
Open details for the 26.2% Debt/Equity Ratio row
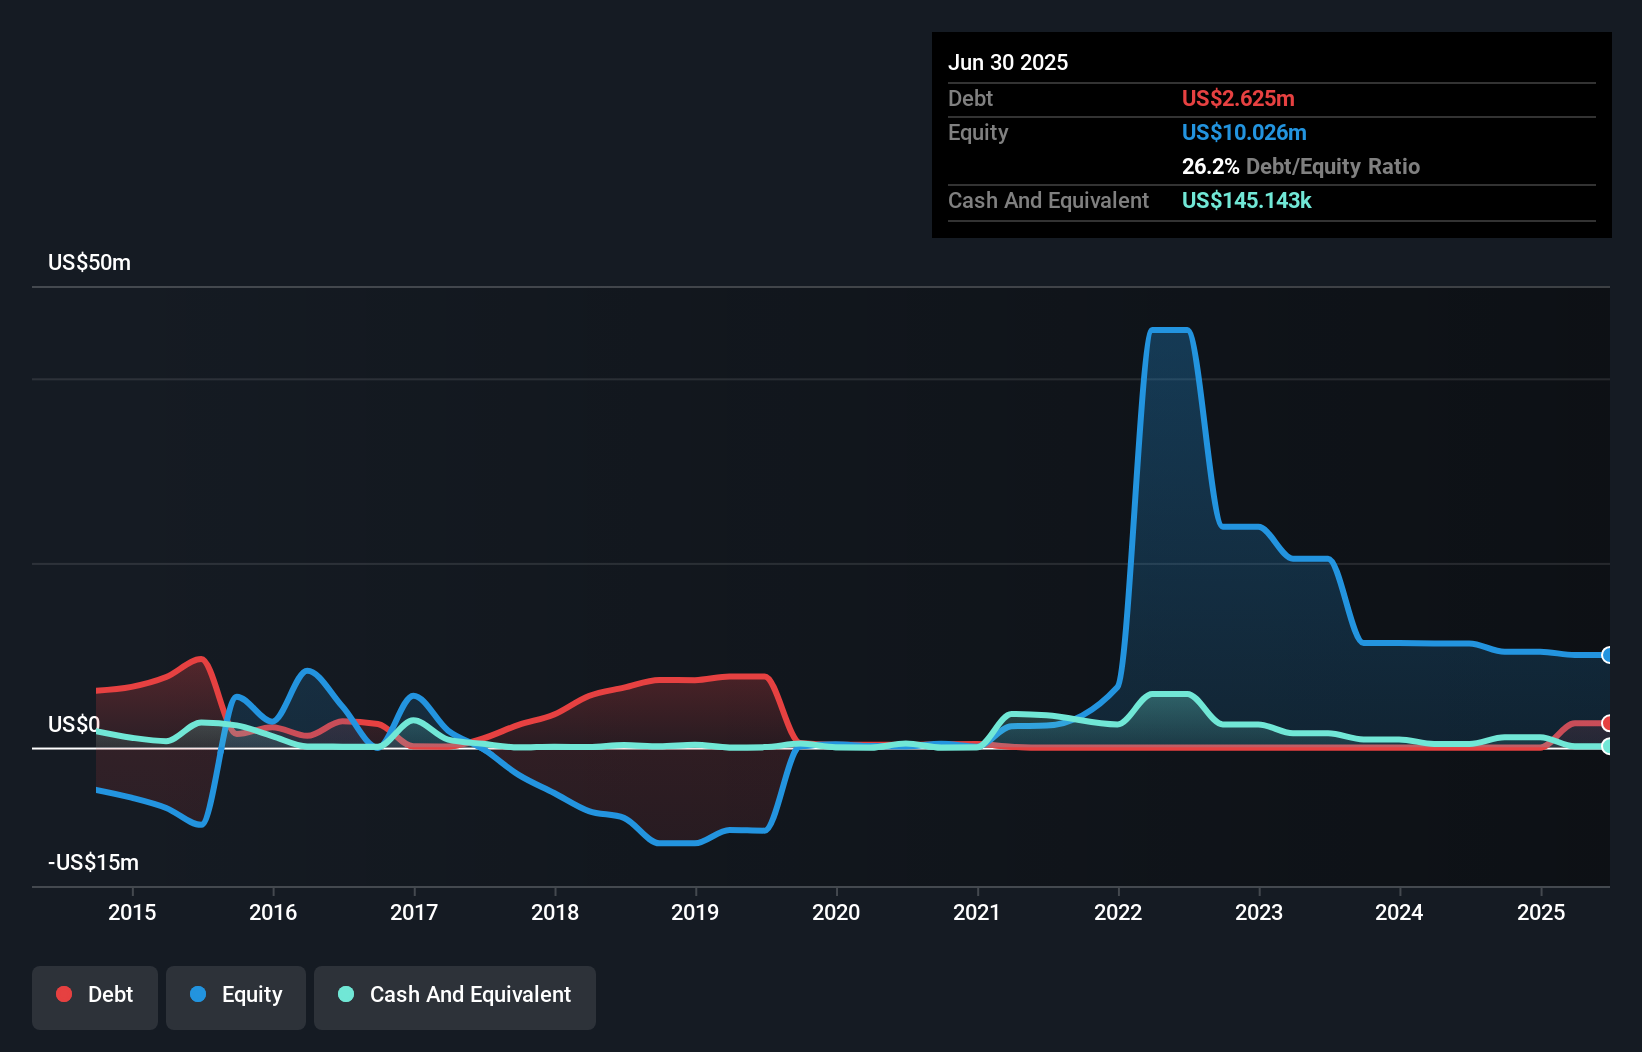(1300, 166)
